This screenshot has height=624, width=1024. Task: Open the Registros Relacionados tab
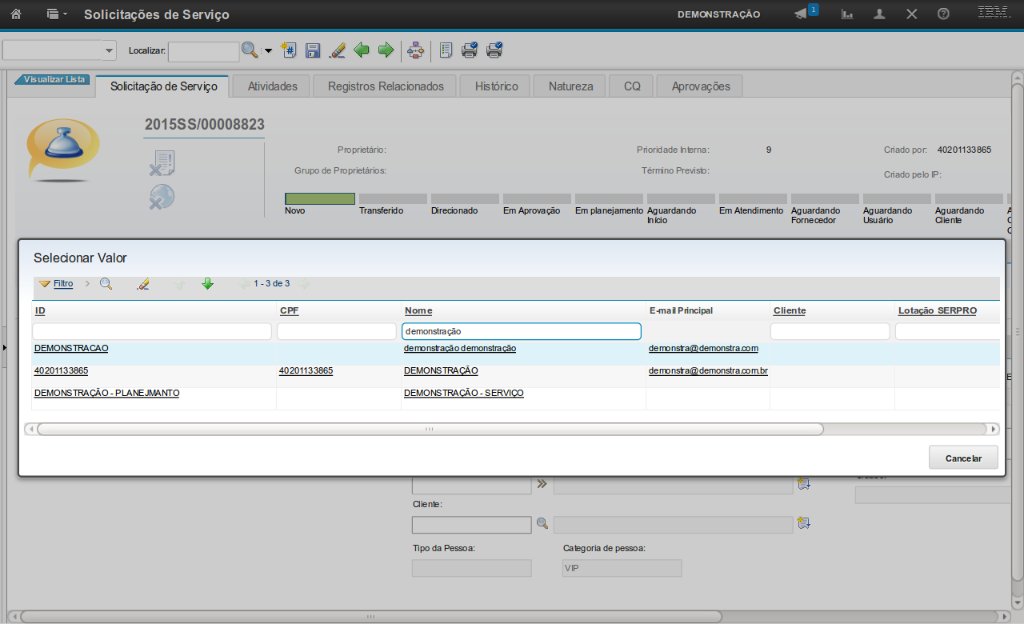(x=385, y=86)
